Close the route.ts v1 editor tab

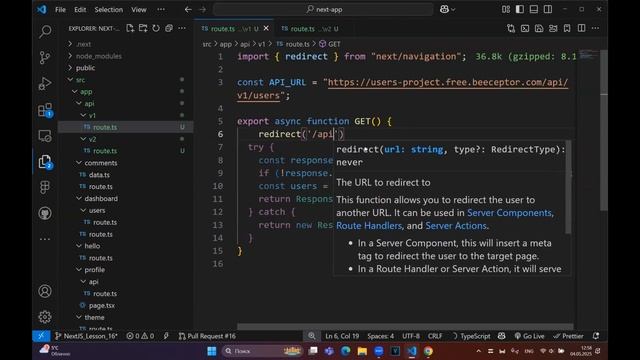coord(266,28)
